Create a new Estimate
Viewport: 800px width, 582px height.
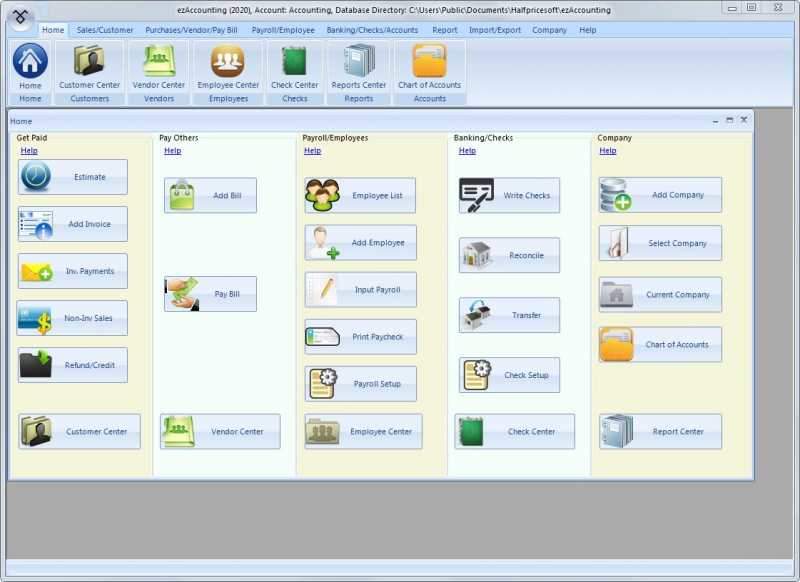(72, 177)
